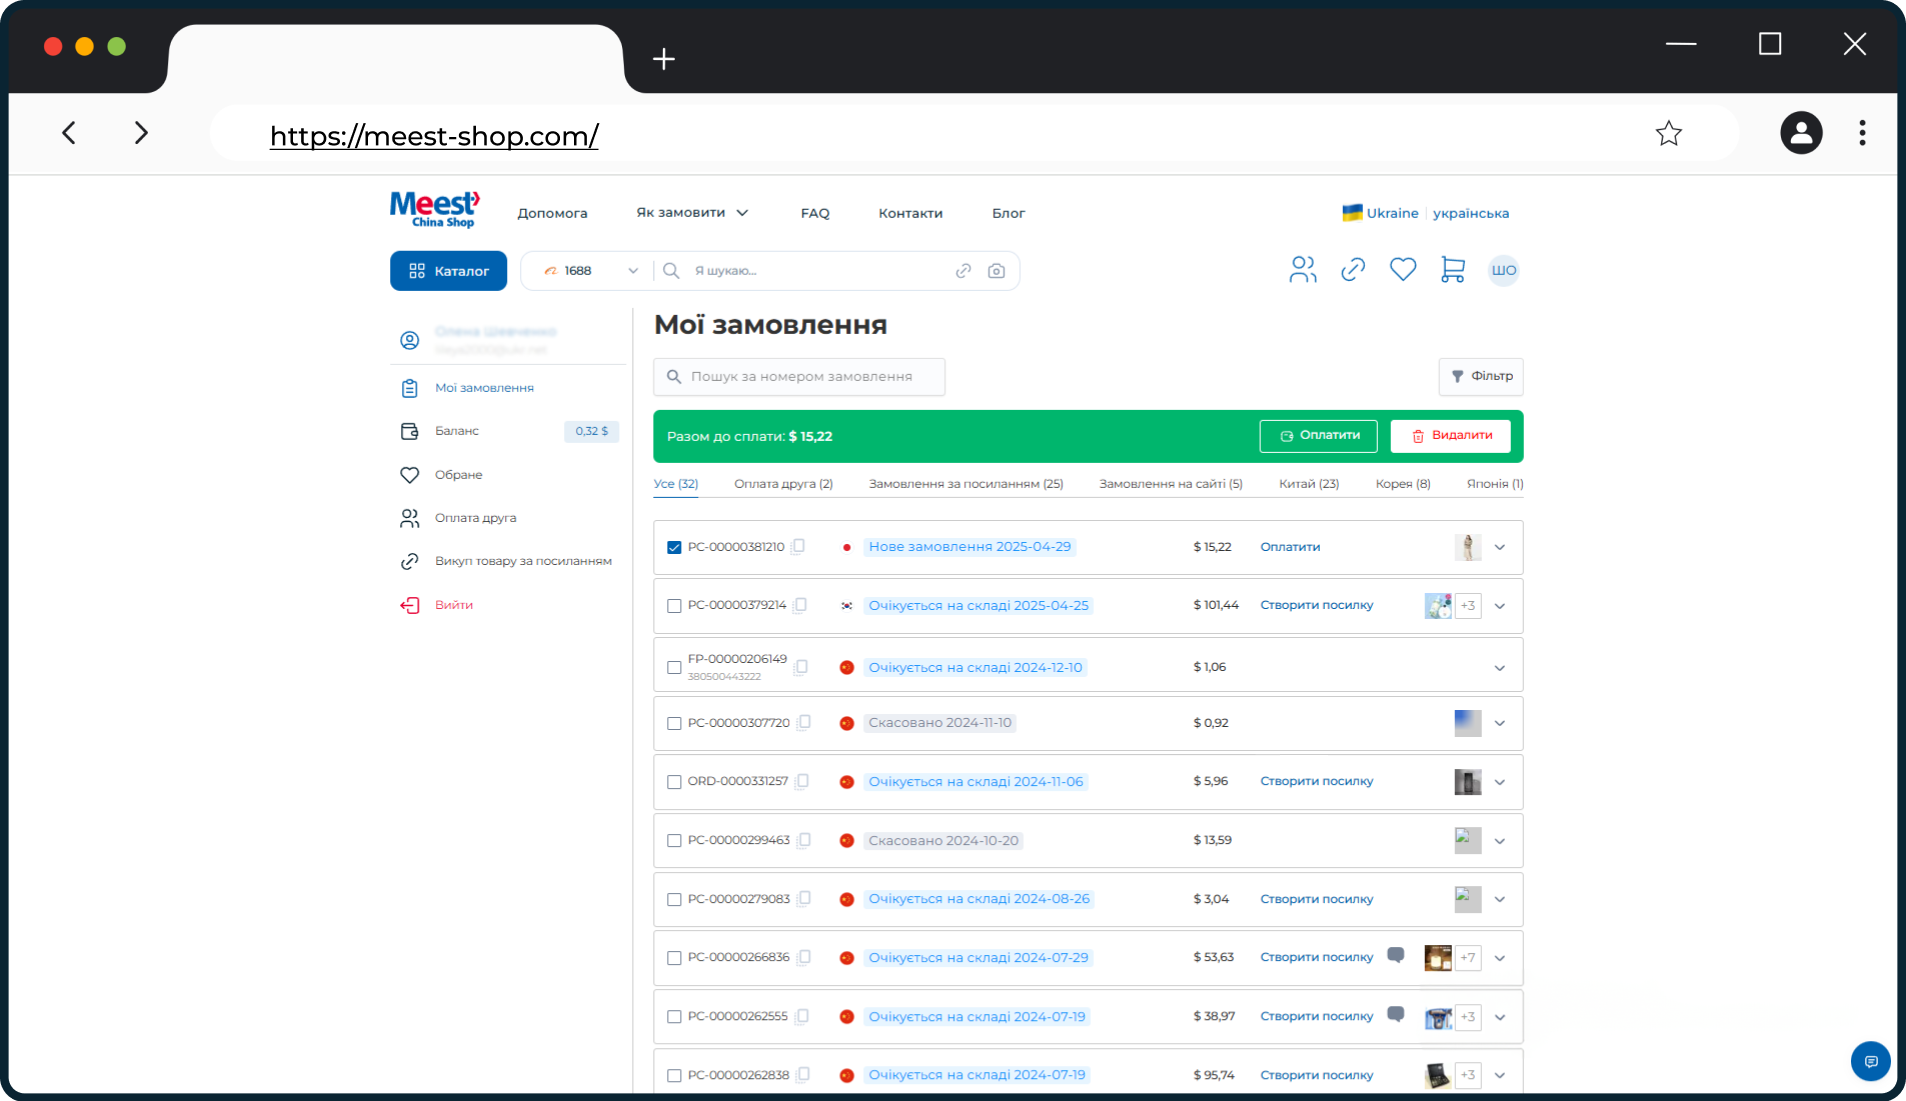Image resolution: width=1906 pixels, height=1101 pixels.
Task: Click the green bar Оплатити button
Action: click(1318, 436)
